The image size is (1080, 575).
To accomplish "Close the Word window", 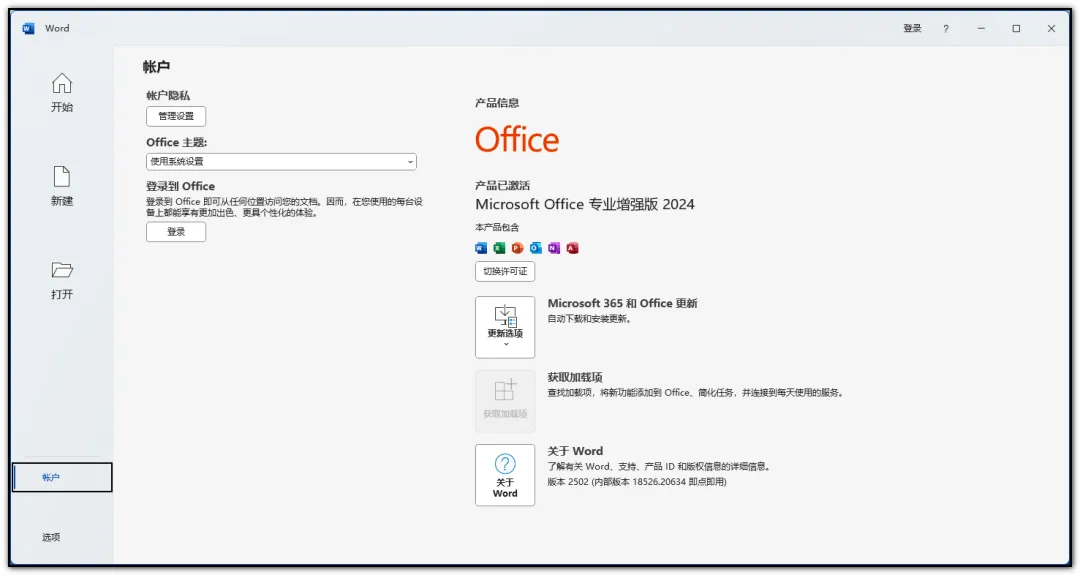I will click(1051, 28).
